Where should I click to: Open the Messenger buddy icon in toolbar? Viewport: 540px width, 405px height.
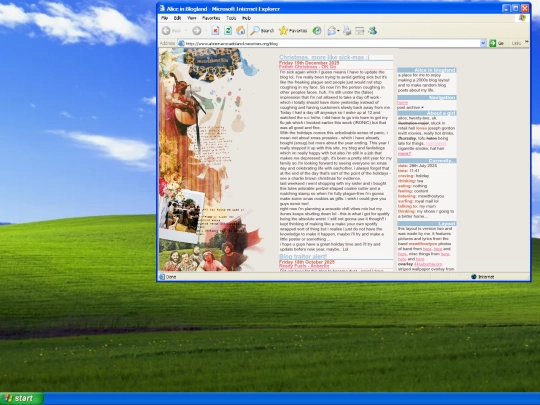[x=372, y=31]
